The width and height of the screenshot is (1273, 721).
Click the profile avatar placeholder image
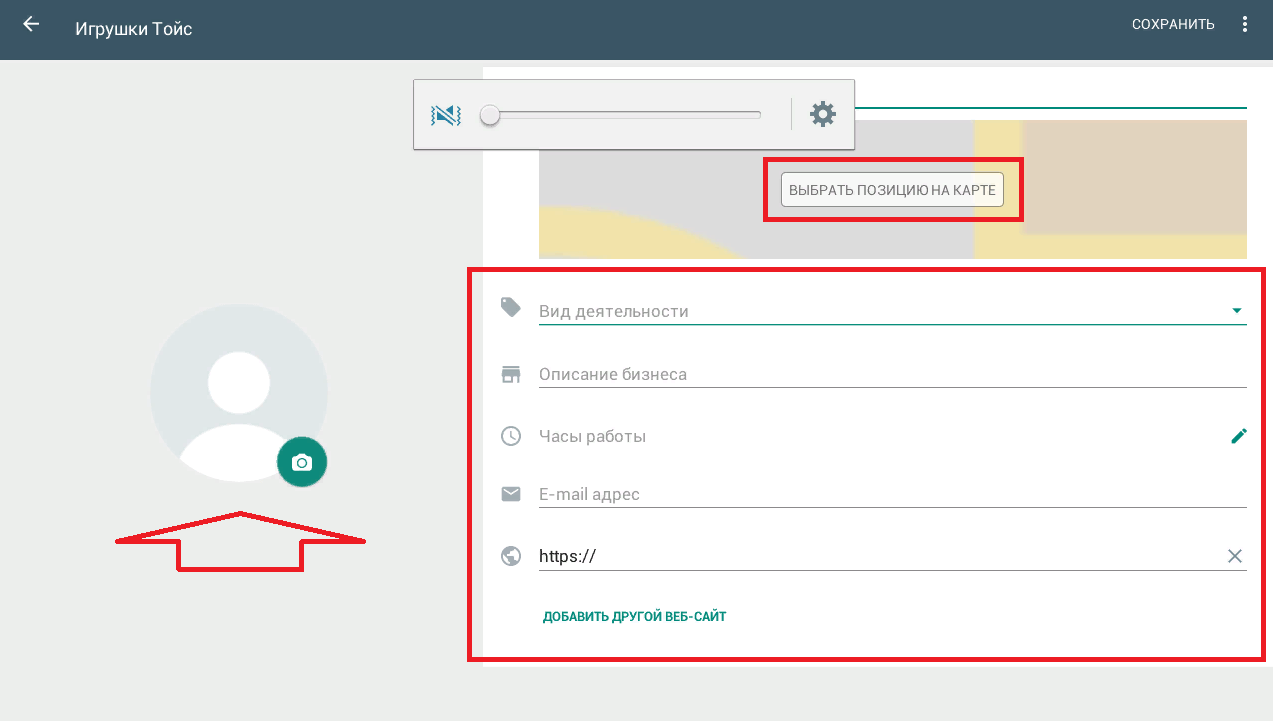pyautogui.click(x=238, y=392)
